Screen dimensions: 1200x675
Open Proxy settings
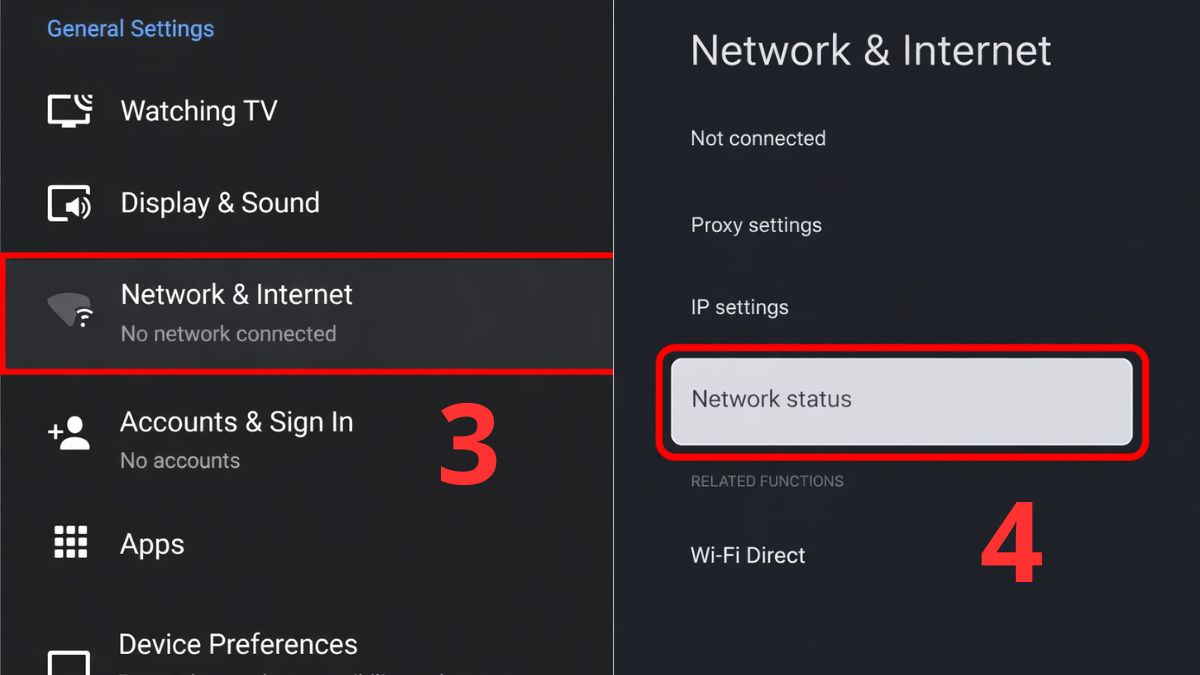point(756,225)
